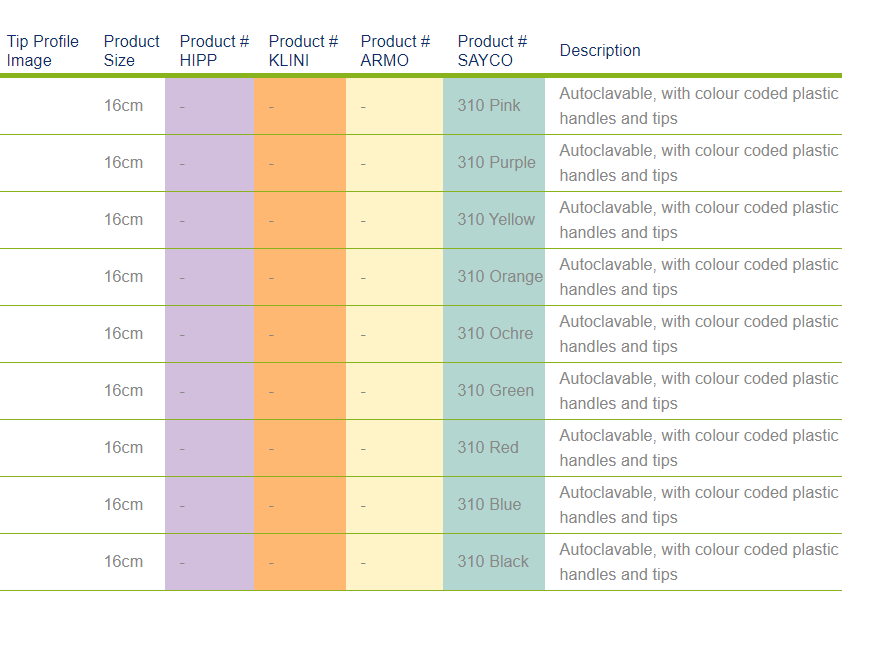Select the Product # HIPP column header
869x652 pixels.
(214, 51)
